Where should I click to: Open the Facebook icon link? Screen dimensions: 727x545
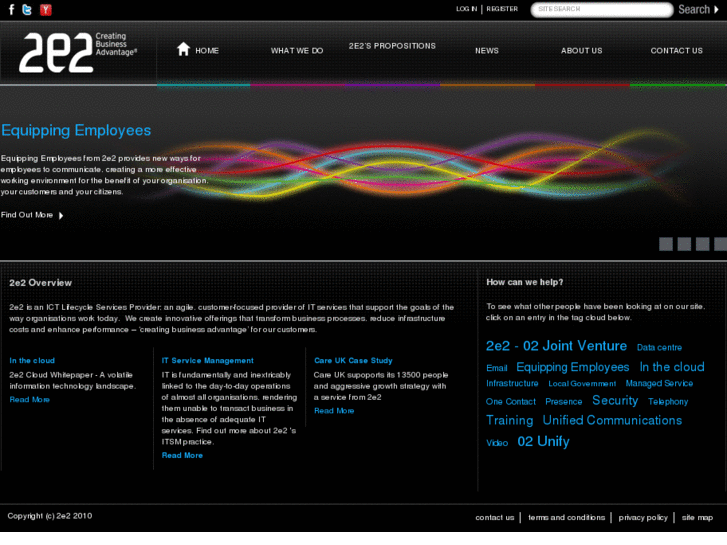12,9
